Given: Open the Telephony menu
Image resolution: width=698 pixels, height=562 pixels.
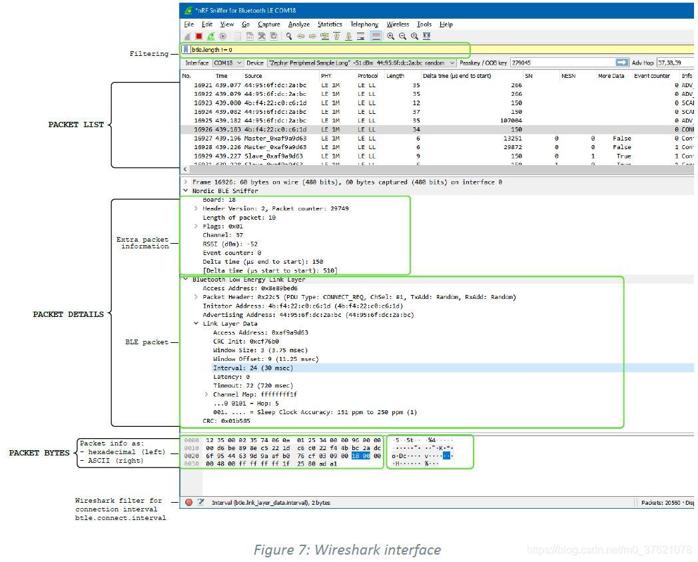Looking at the screenshot, I should tap(364, 24).
